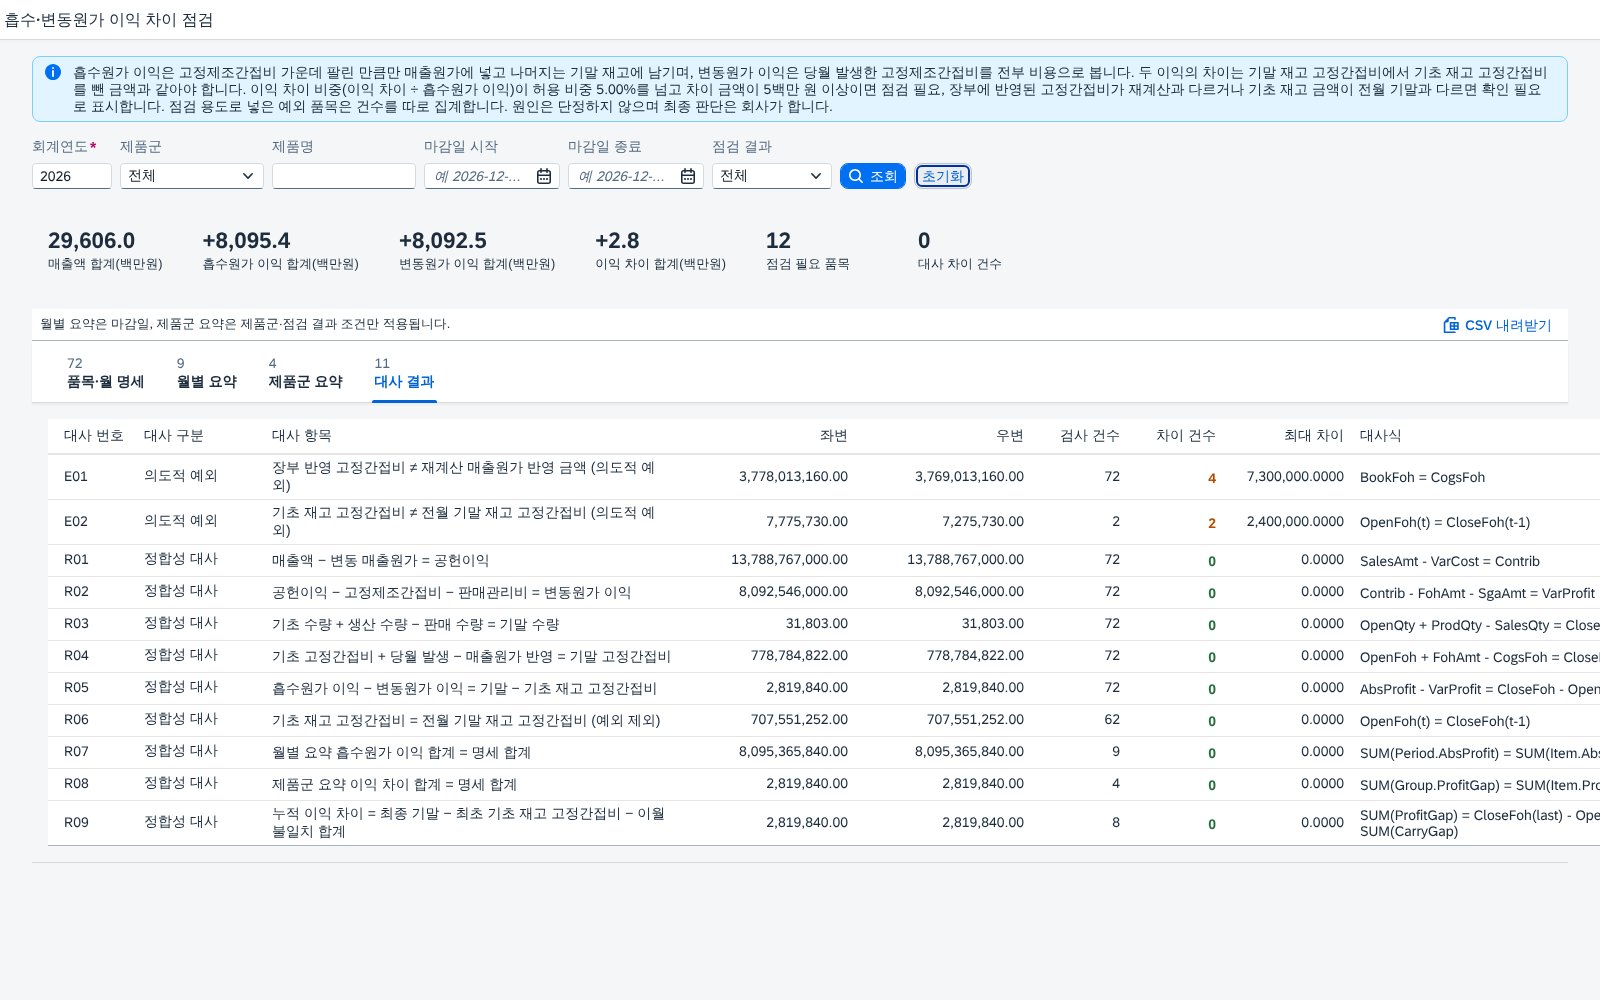Click the 대사 번호 column header
This screenshot has height=1000, width=1600.
pyautogui.click(x=94, y=436)
